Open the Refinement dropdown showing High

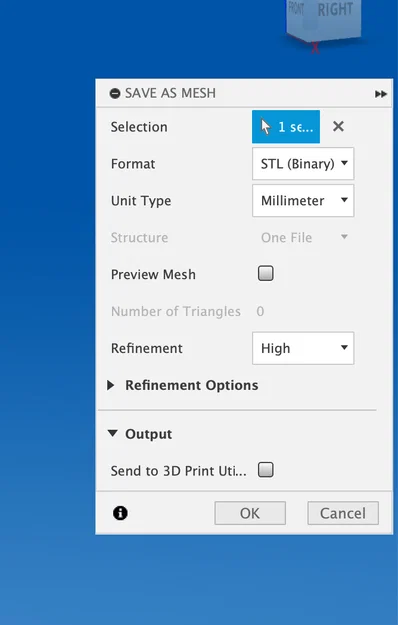(303, 348)
